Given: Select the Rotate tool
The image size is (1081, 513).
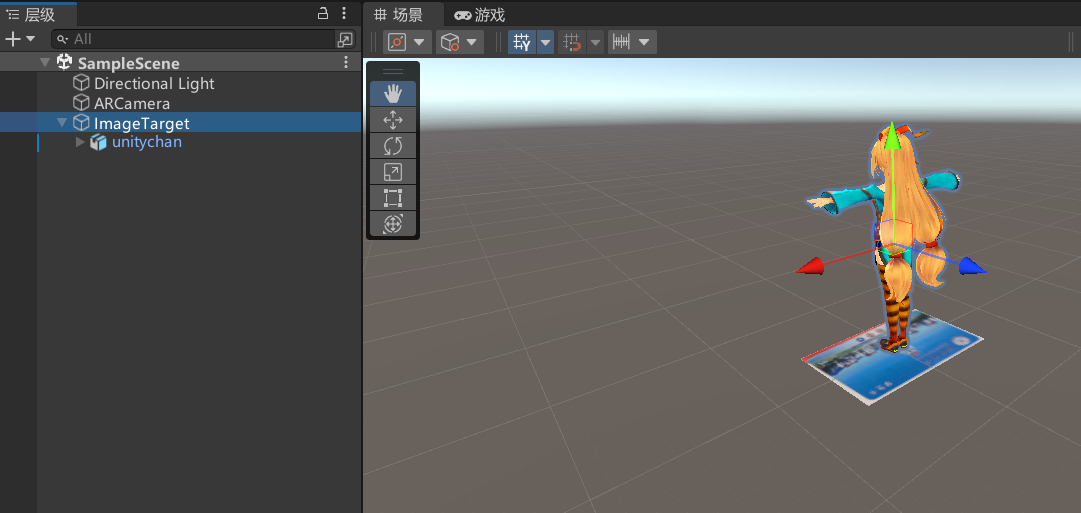Looking at the screenshot, I should [393, 146].
